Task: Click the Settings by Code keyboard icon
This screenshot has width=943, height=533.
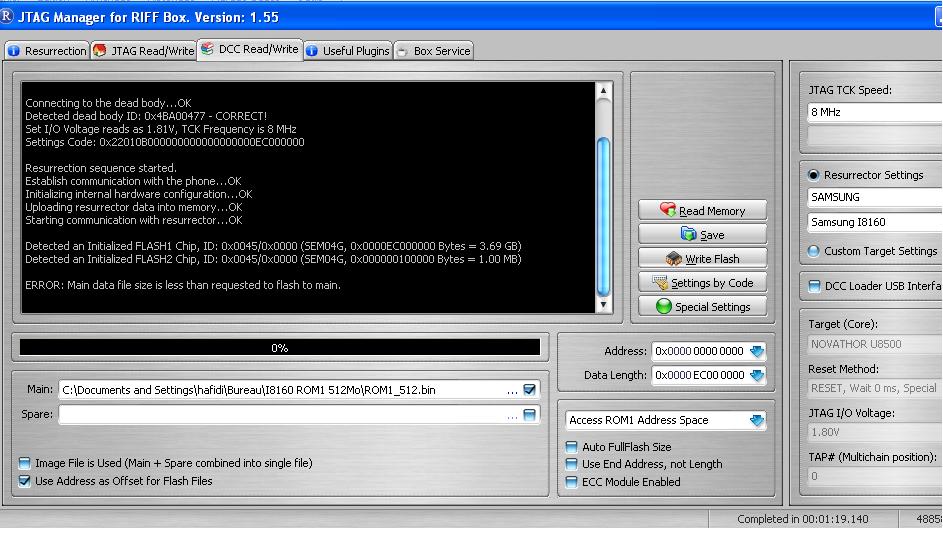Action: (660, 282)
